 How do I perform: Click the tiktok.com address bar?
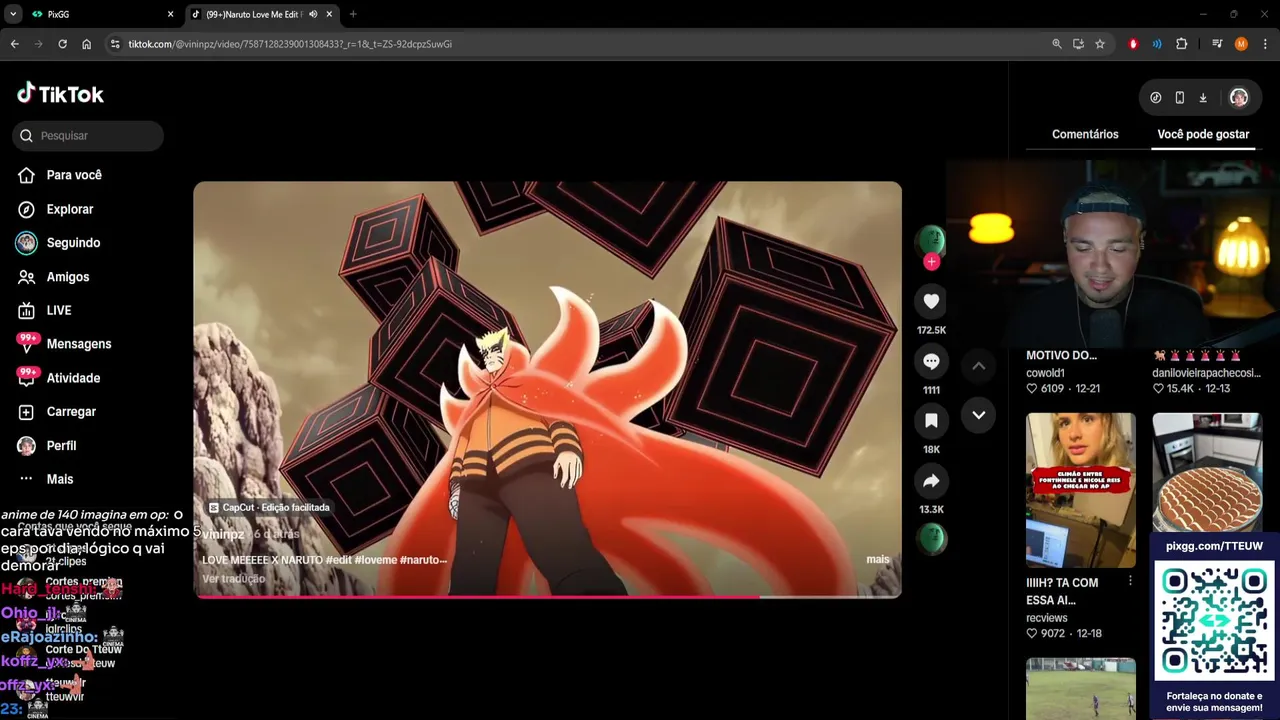[580, 44]
